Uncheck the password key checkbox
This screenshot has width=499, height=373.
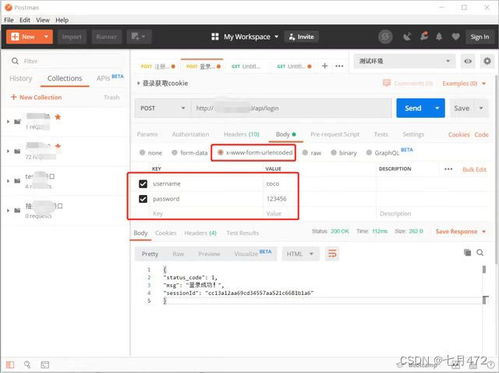tap(143, 199)
